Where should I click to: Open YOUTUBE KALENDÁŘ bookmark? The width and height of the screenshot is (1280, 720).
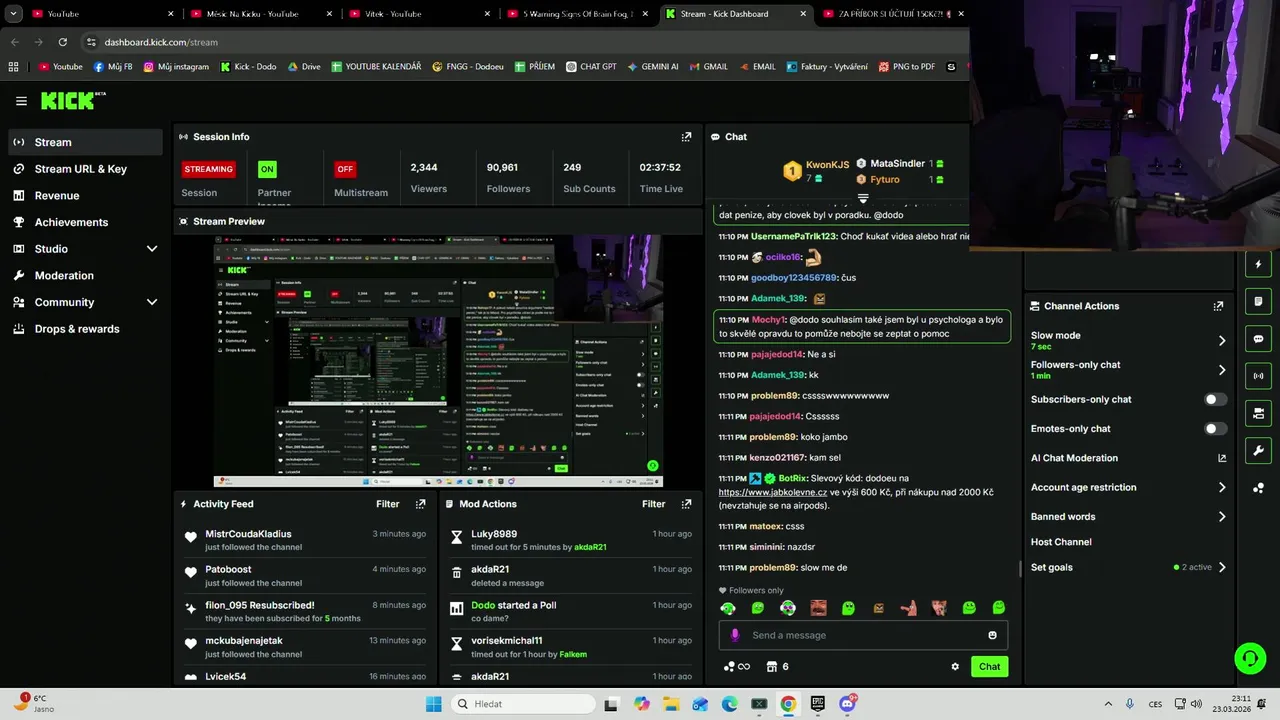(x=376, y=67)
